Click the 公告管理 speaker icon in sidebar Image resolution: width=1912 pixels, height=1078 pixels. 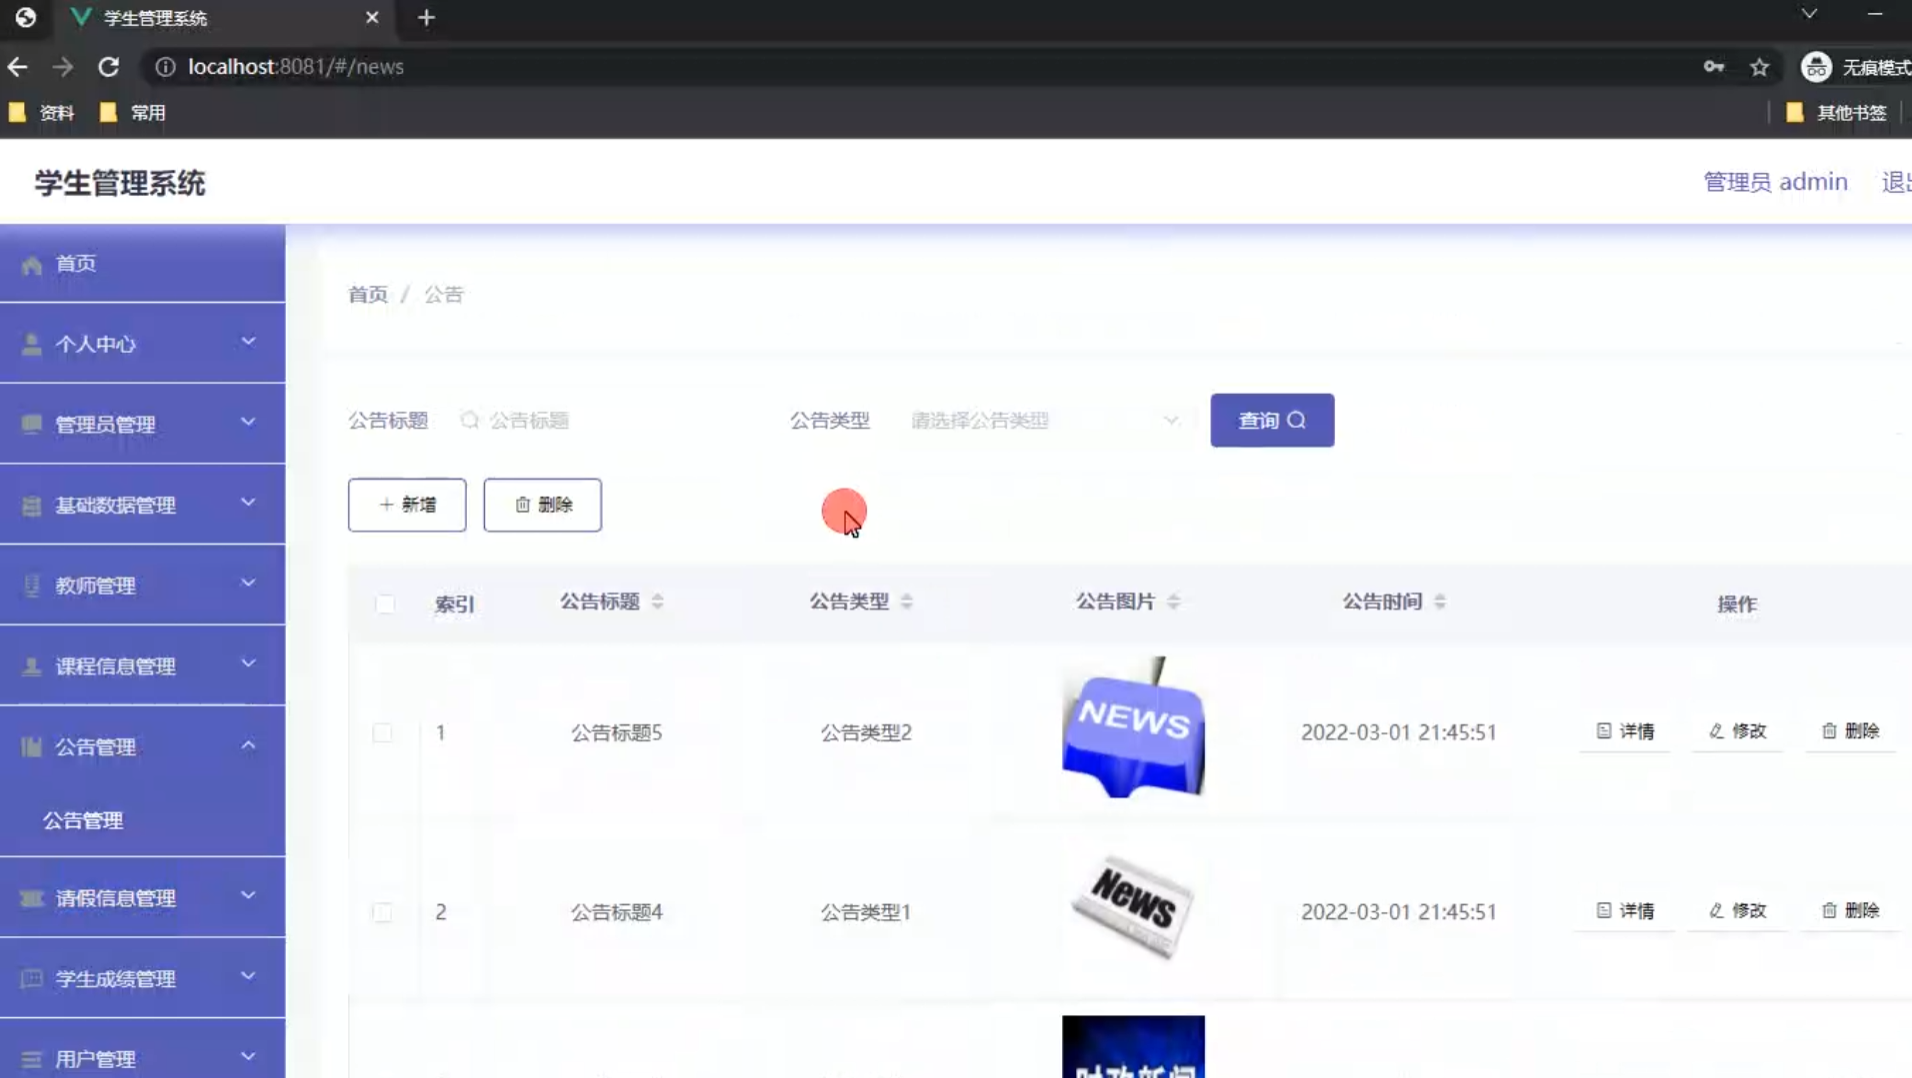pos(31,746)
